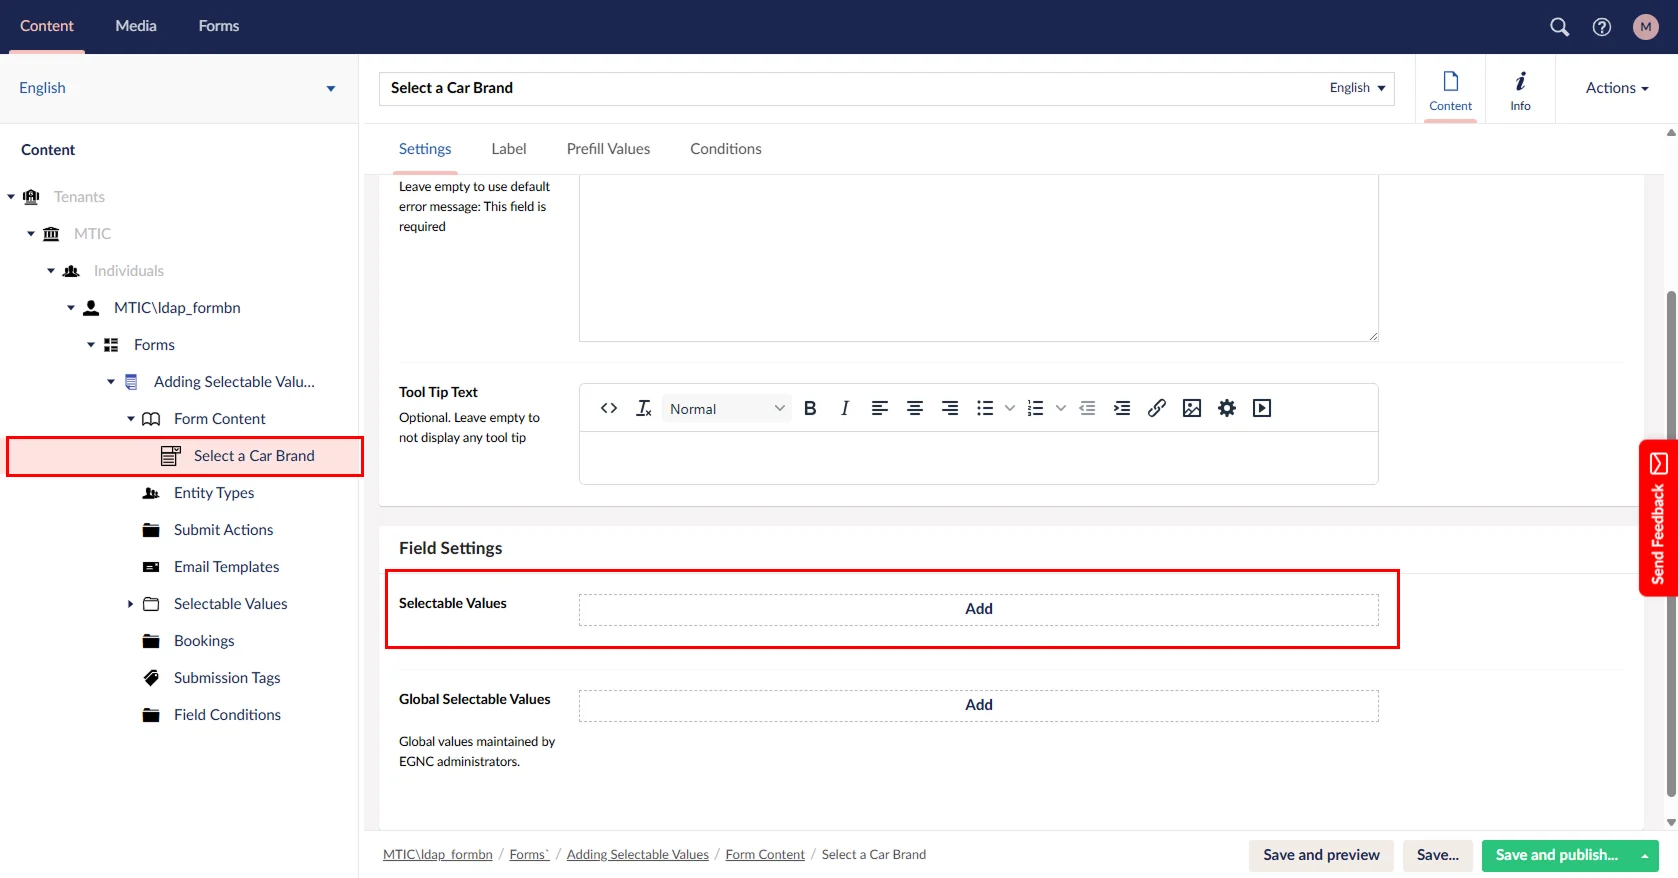This screenshot has width=1678, height=878.
Task: Insert an image in tool tip editor
Action: (x=1191, y=408)
